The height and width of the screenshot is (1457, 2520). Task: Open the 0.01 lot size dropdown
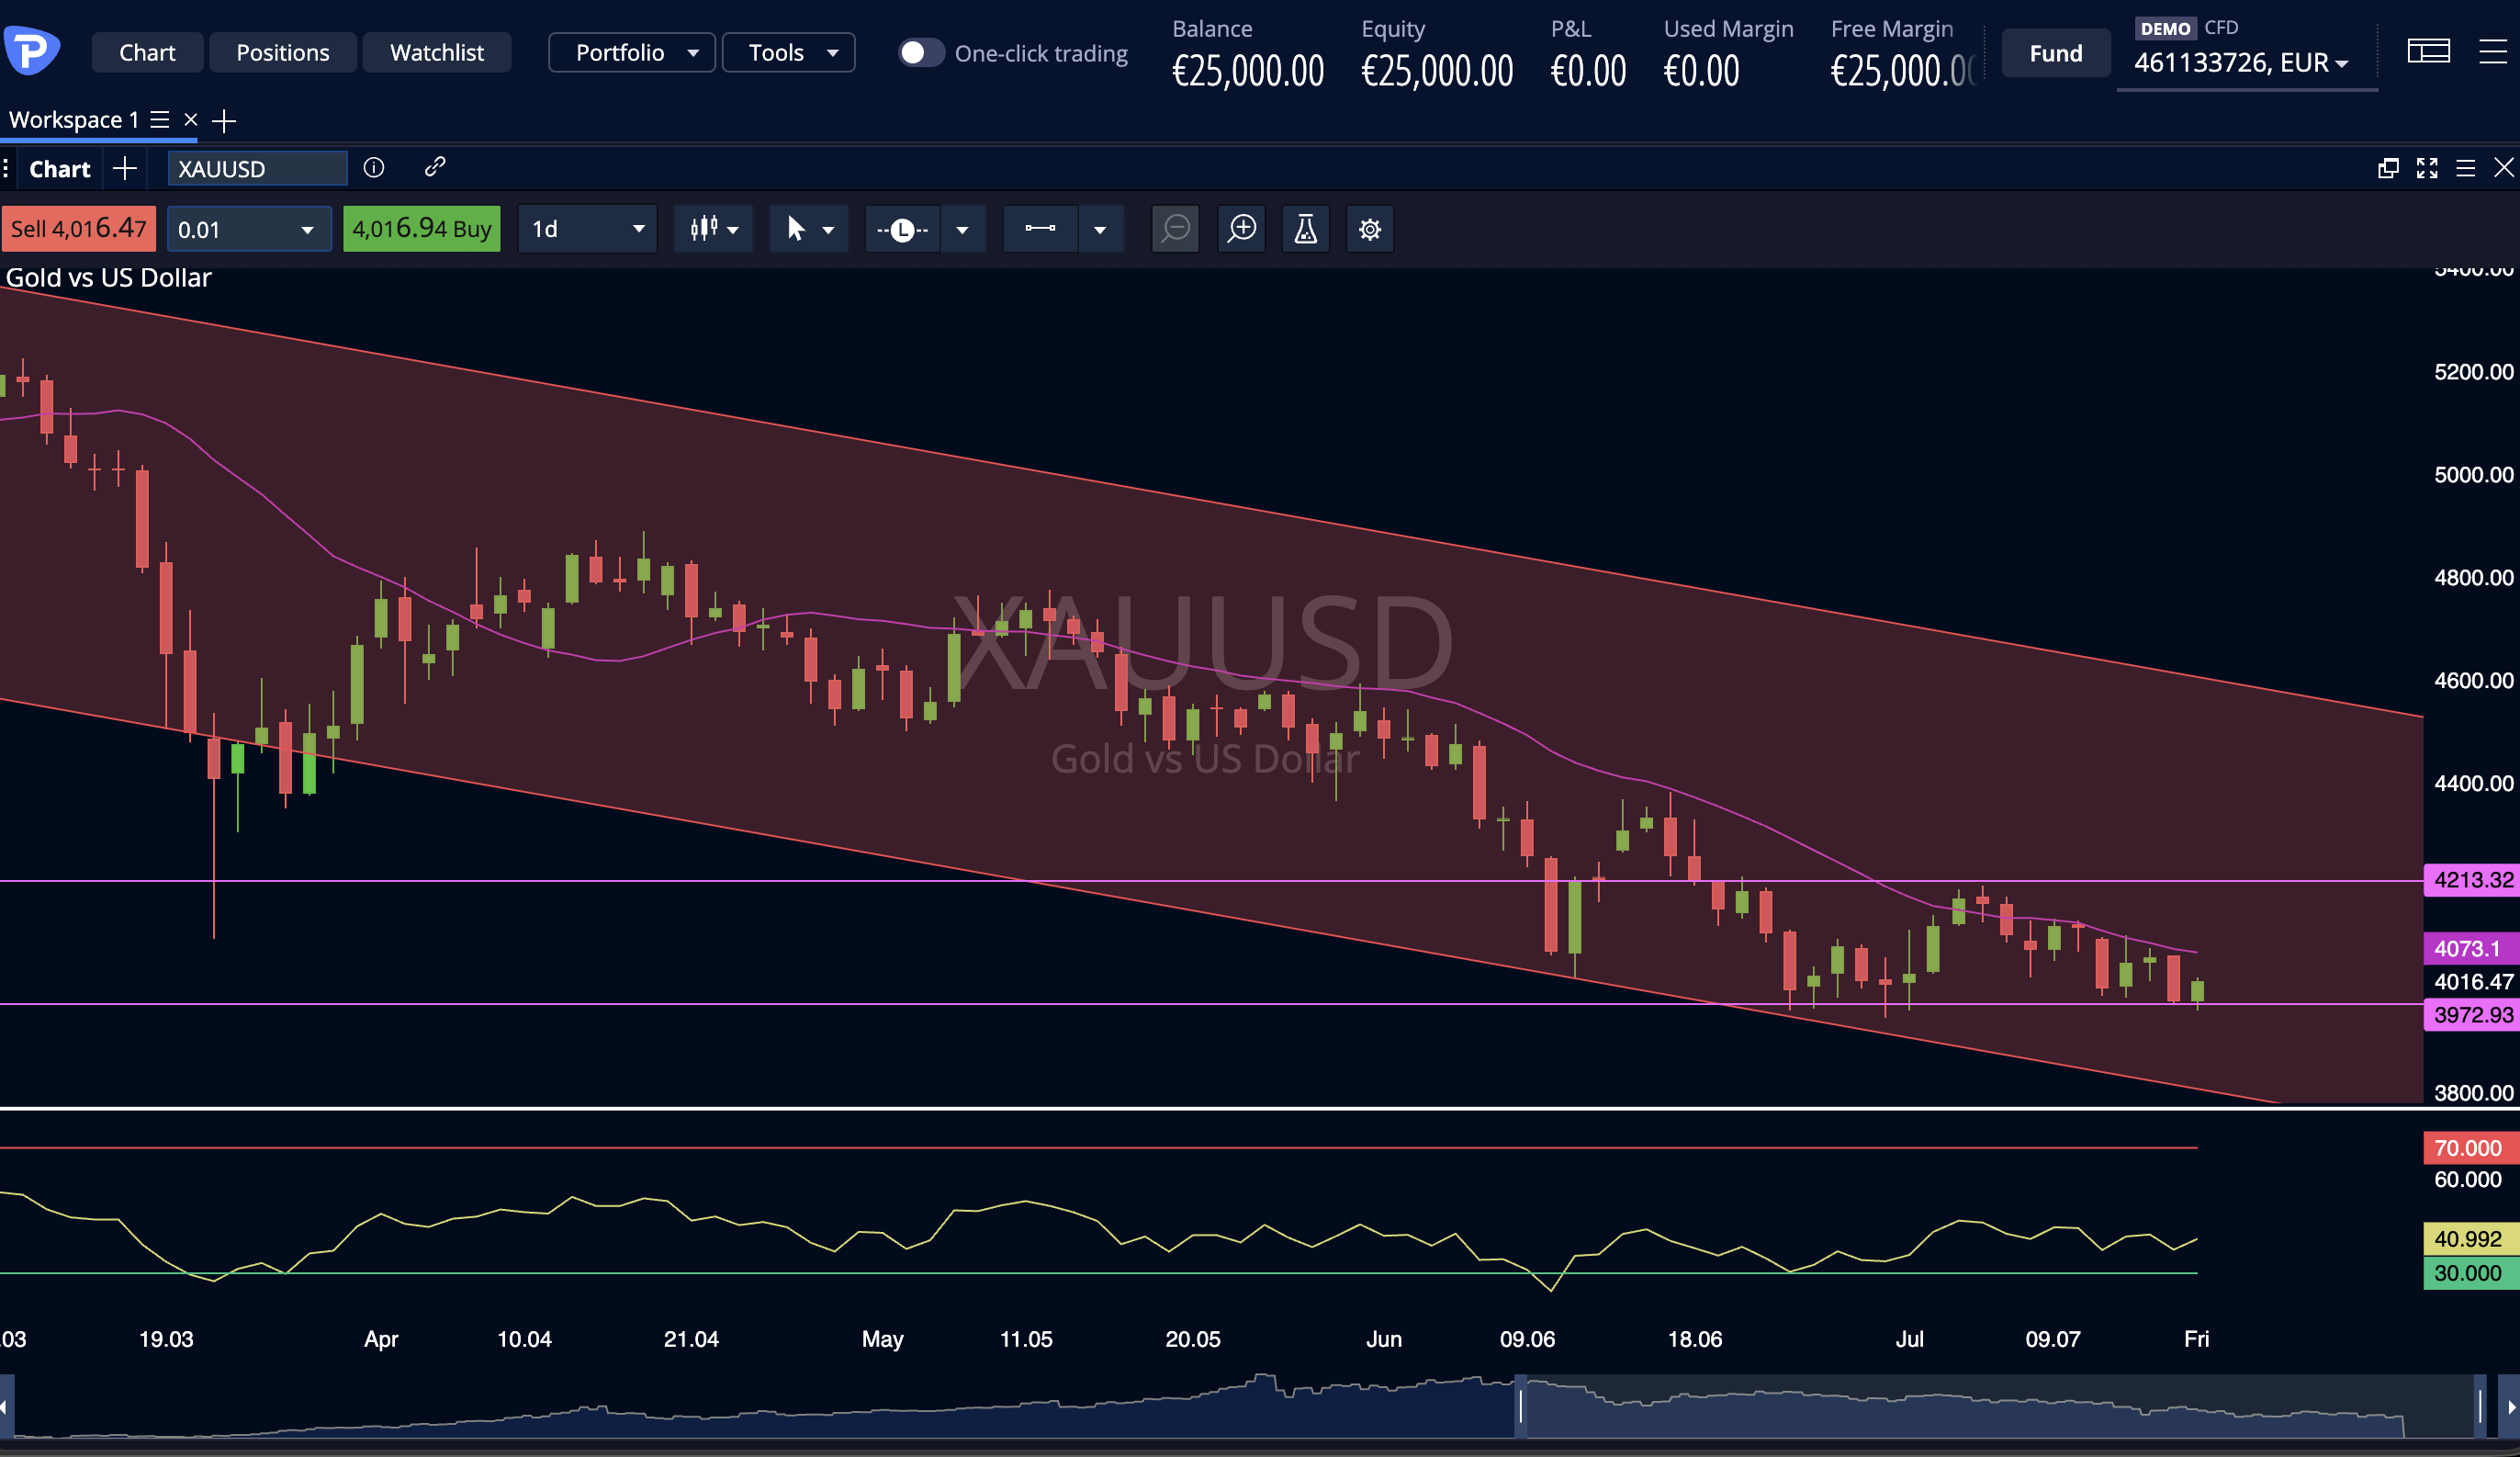click(249, 229)
